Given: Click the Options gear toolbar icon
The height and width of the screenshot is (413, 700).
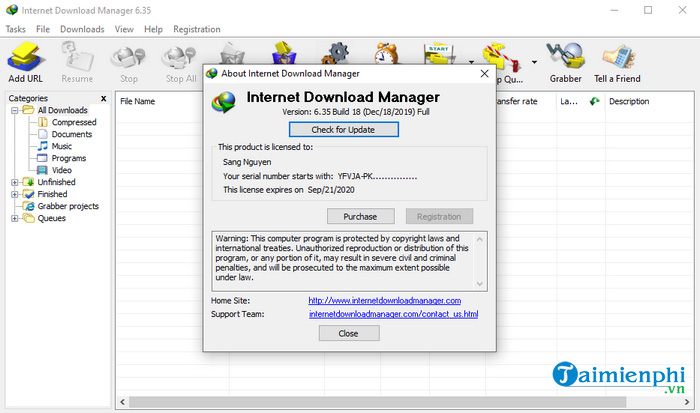Looking at the screenshot, I should 335,54.
